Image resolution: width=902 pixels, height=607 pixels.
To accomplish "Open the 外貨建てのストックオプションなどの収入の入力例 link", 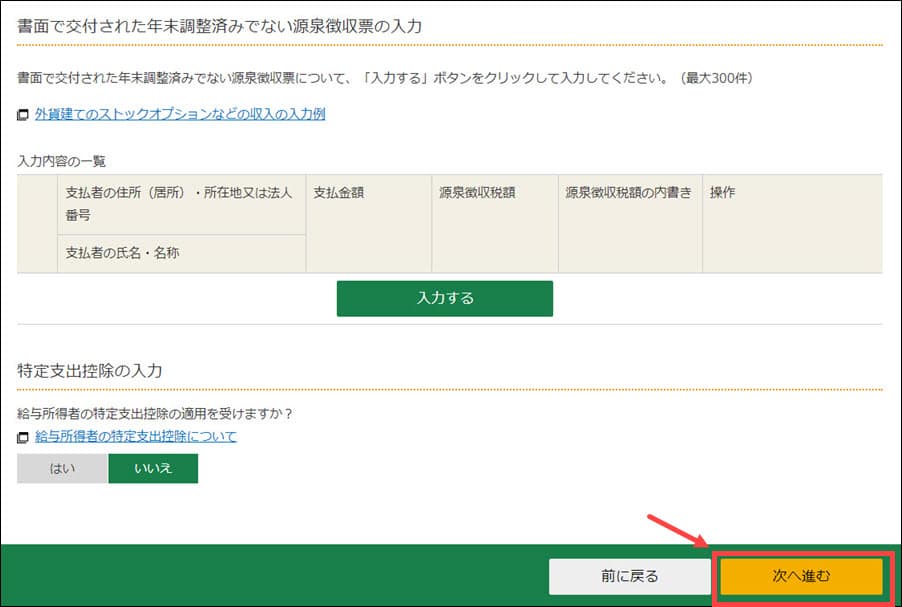I will (x=180, y=114).
